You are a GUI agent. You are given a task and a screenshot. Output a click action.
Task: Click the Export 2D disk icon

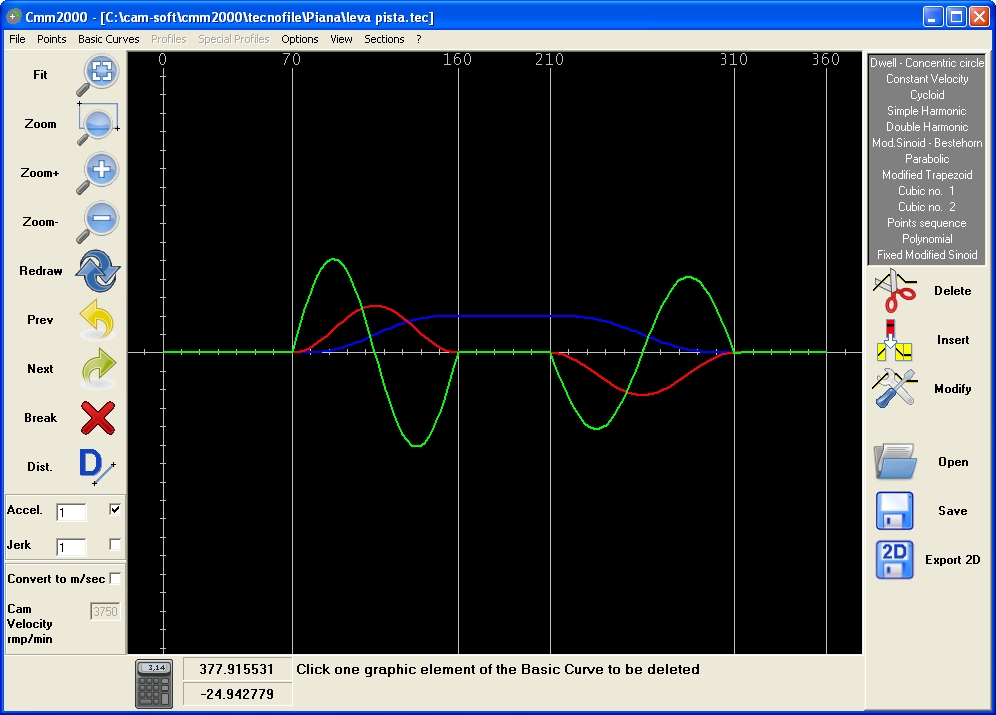click(894, 559)
